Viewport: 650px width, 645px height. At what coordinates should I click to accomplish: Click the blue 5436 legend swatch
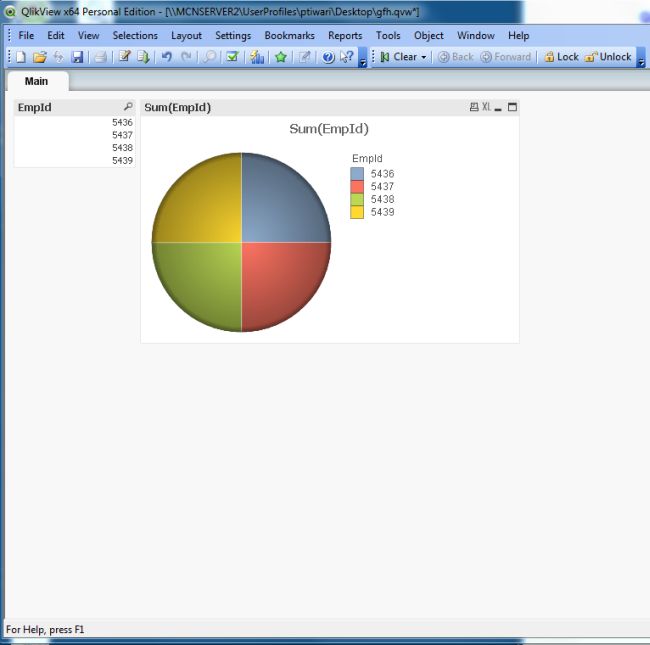357,174
